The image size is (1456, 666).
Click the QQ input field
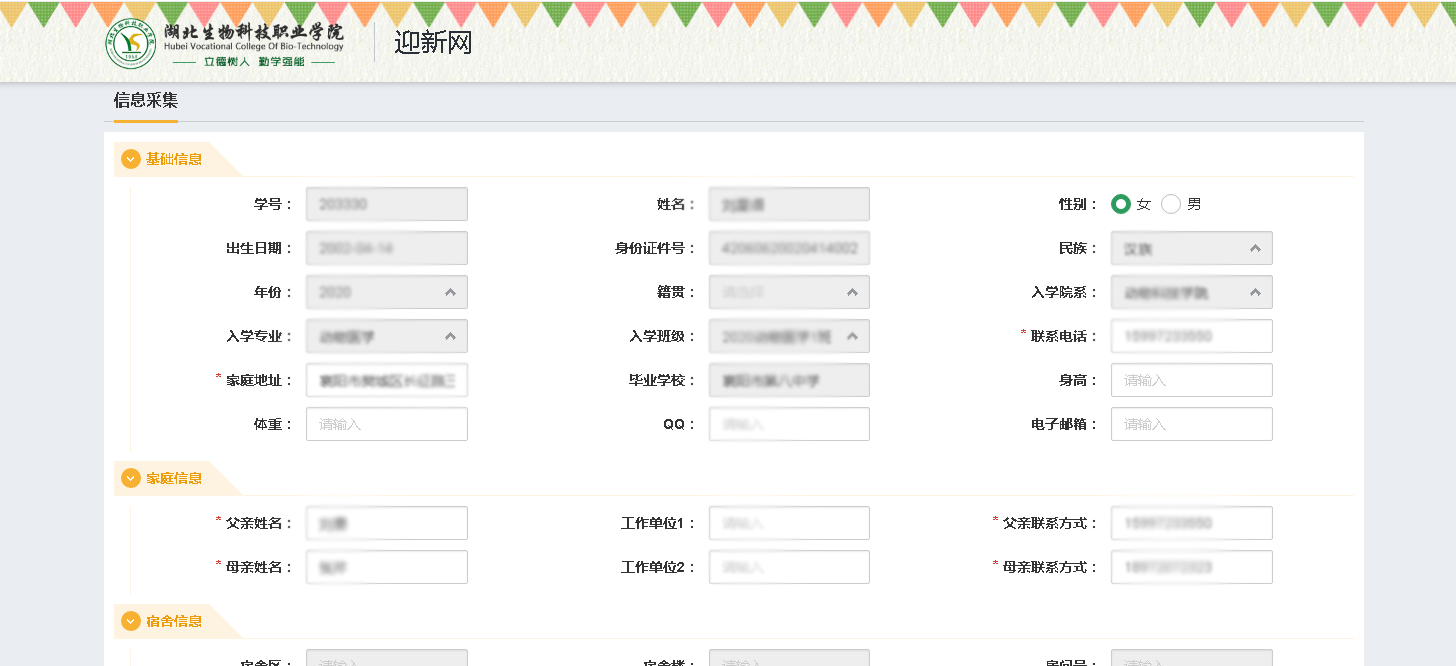pyautogui.click(x=788, y=424)
